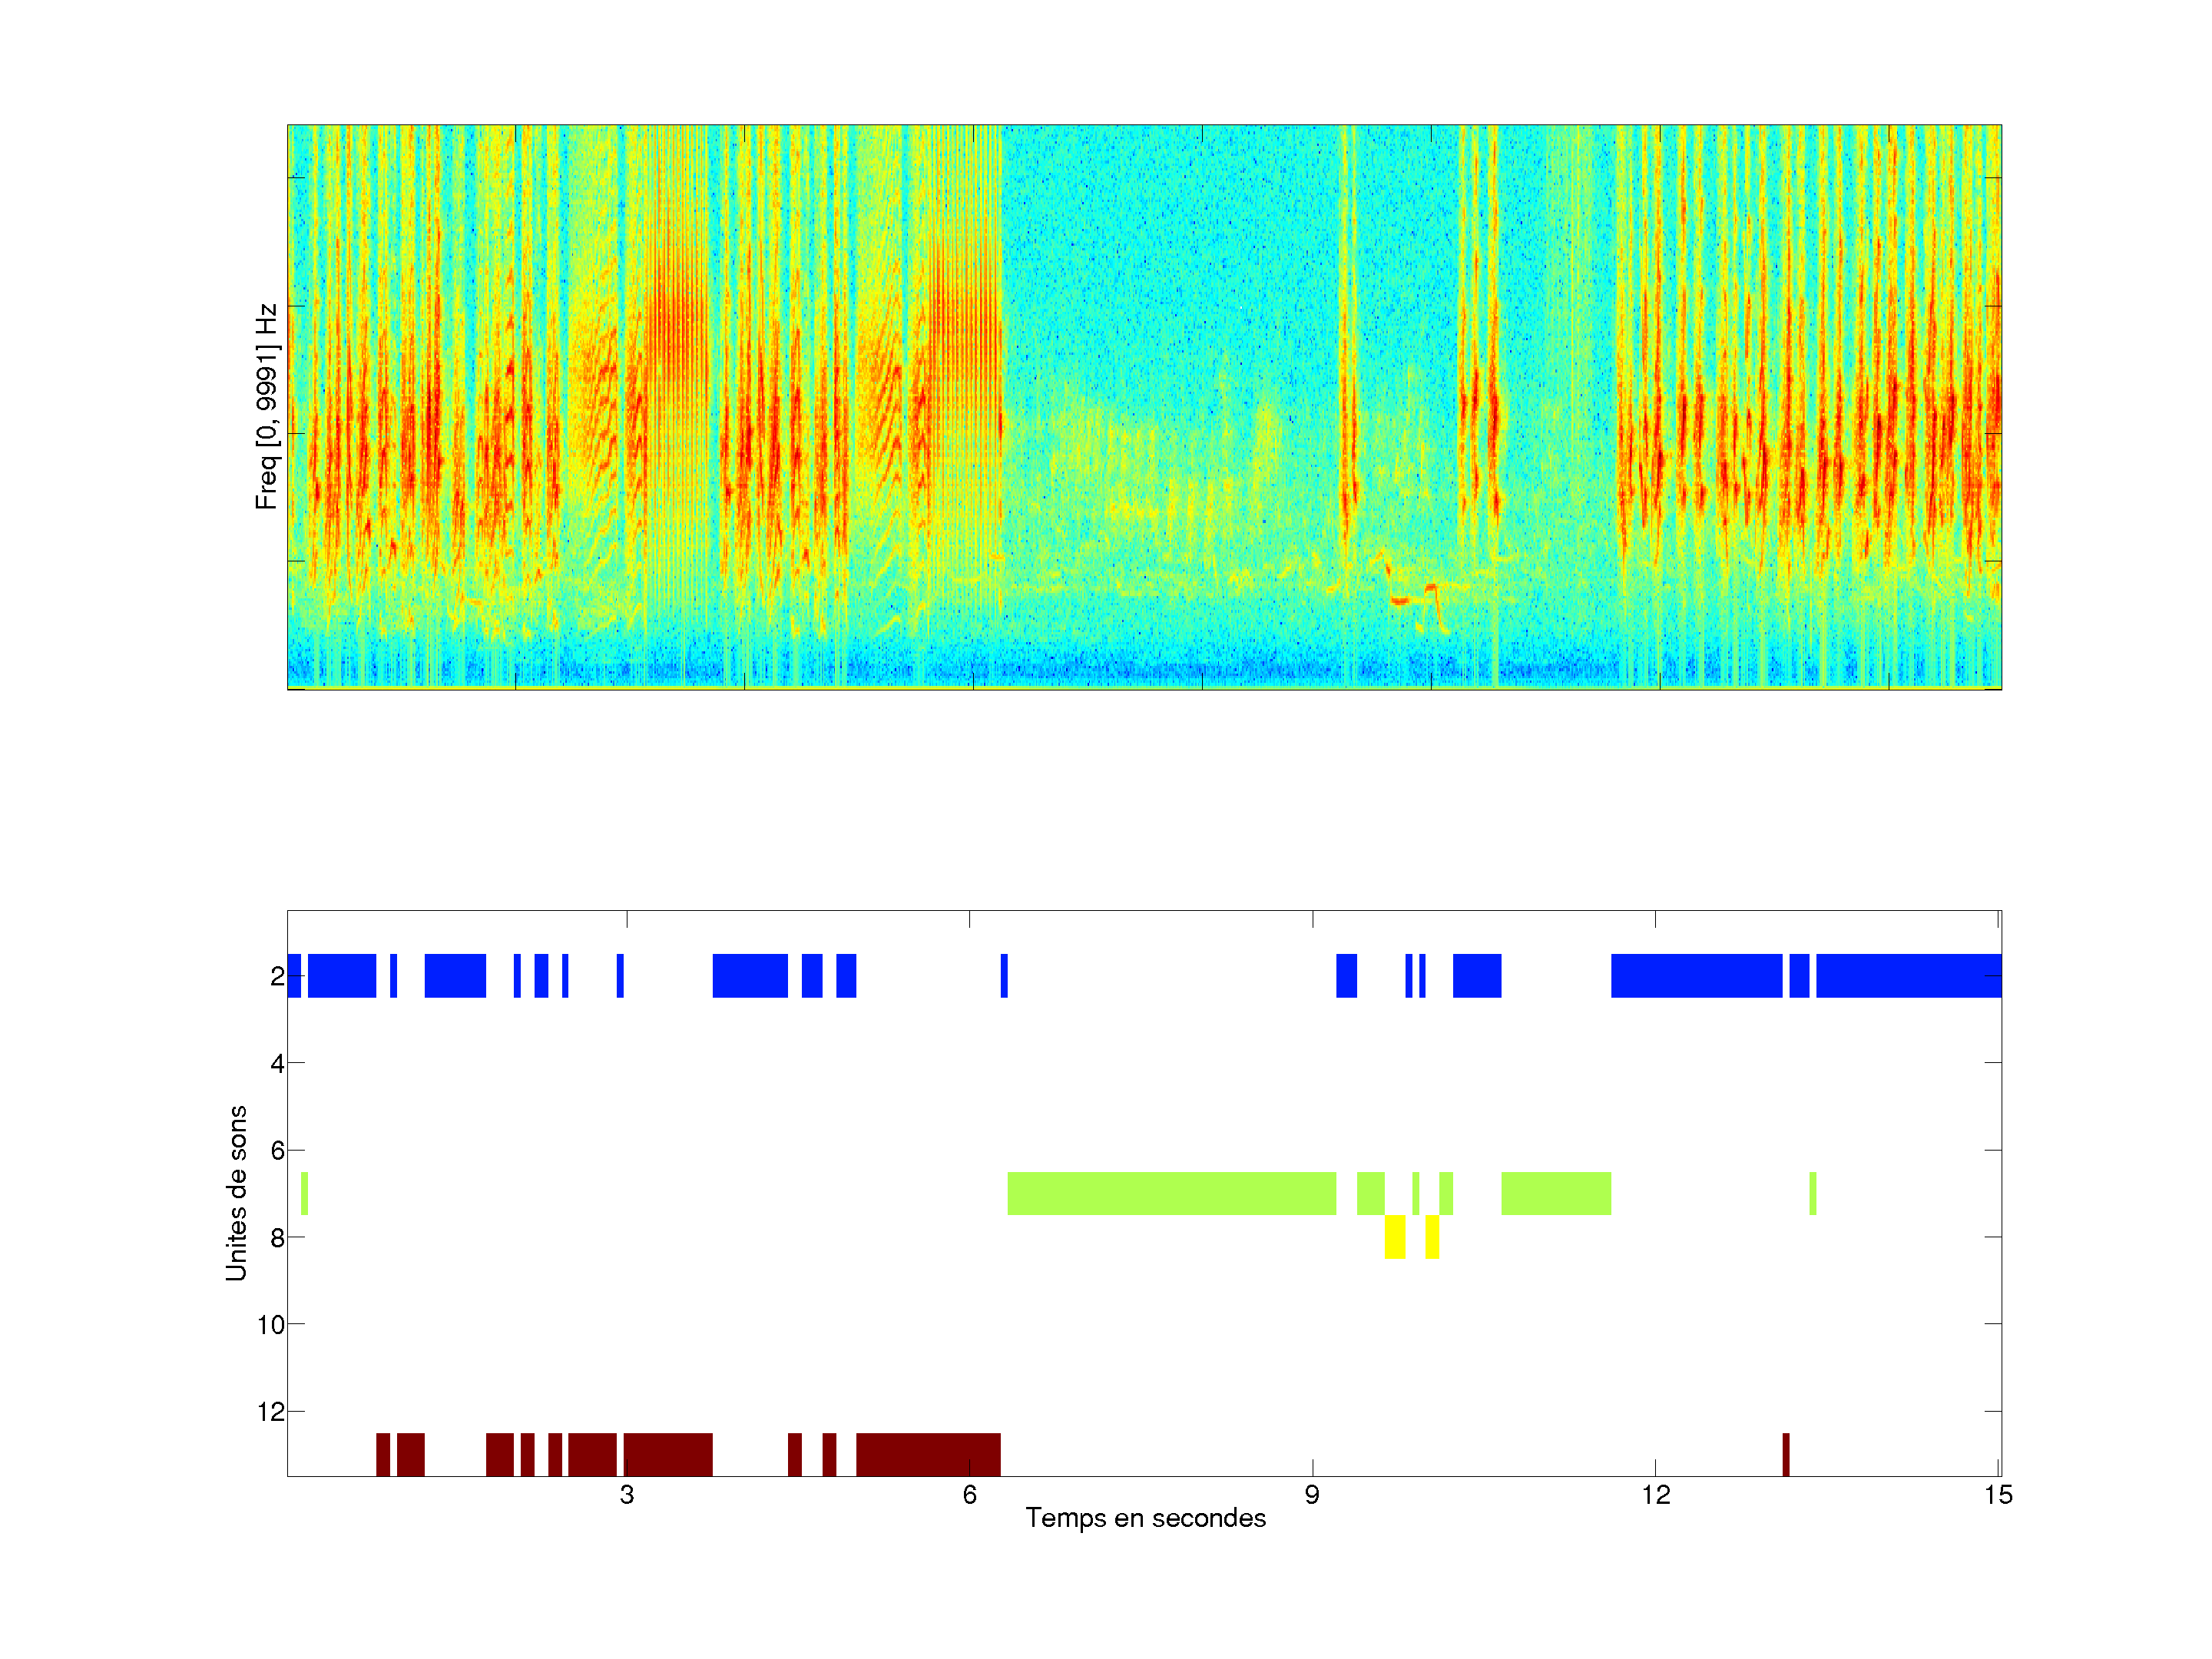Click the x-axis tick label 12
The width and height of the screenshot is (2212, 1659).
(x=1655, y=1495)
